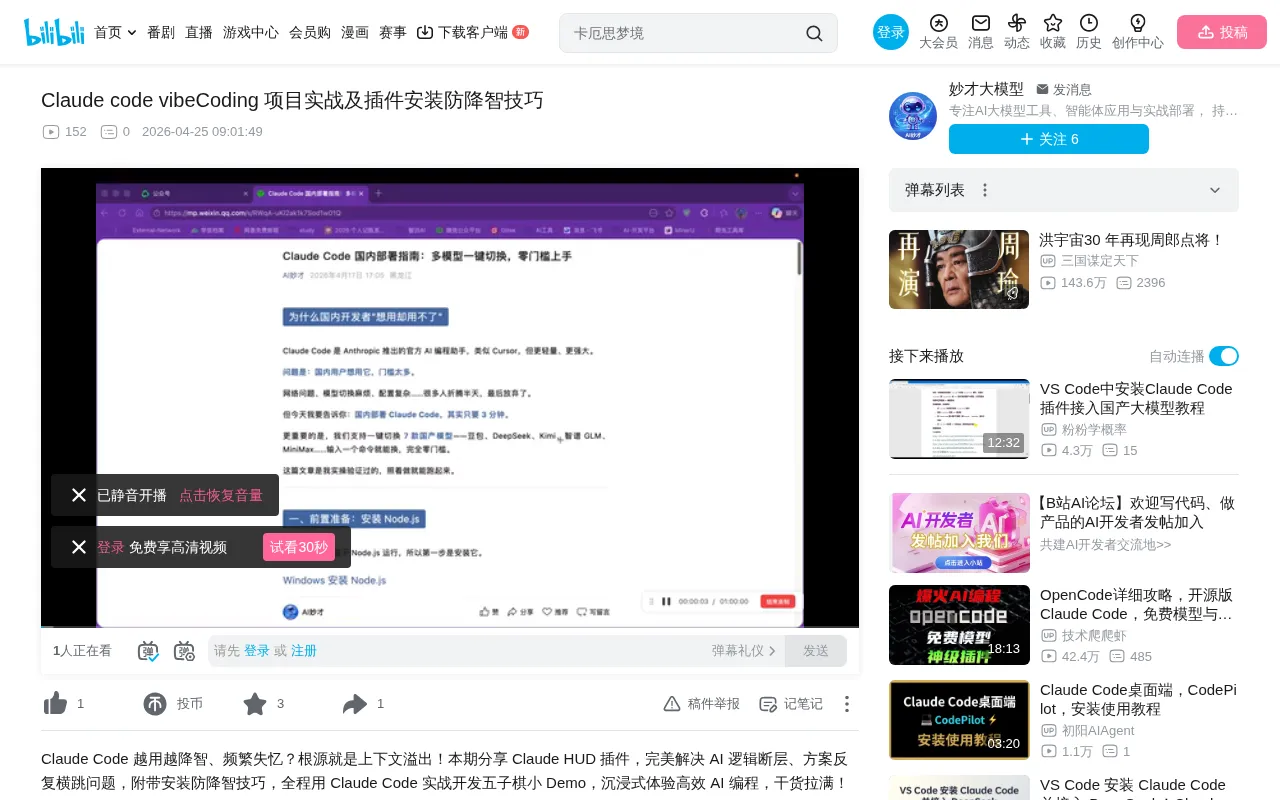The width and height of the screenshot is (1280, 800).
Task: Open 番剧 navigation item
Action: point(161,32)
